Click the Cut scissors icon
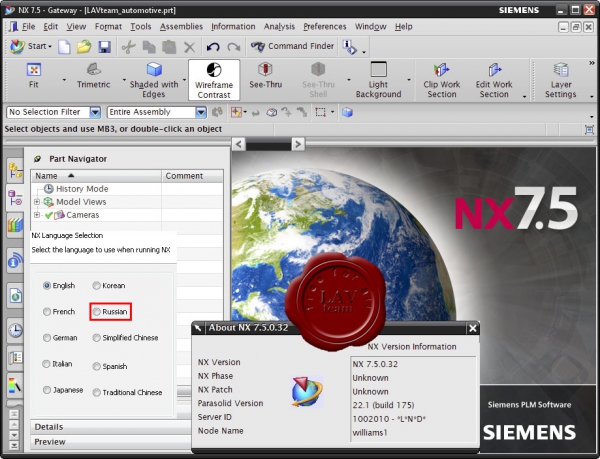Screen dimensions: 600x459 coord(129,47)
